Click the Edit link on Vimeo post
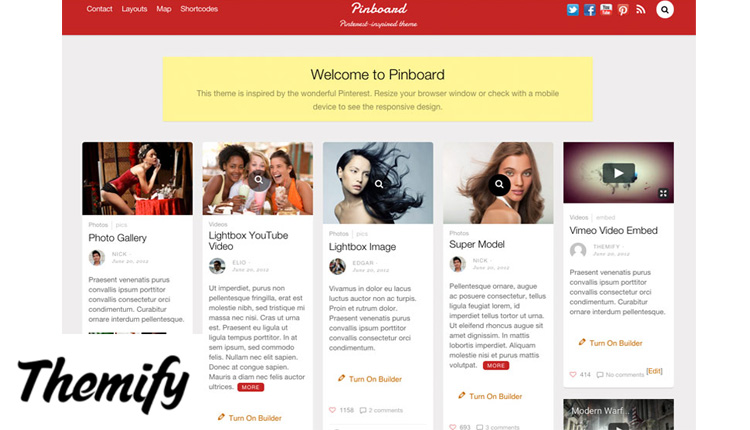 [x=654, y=371]
